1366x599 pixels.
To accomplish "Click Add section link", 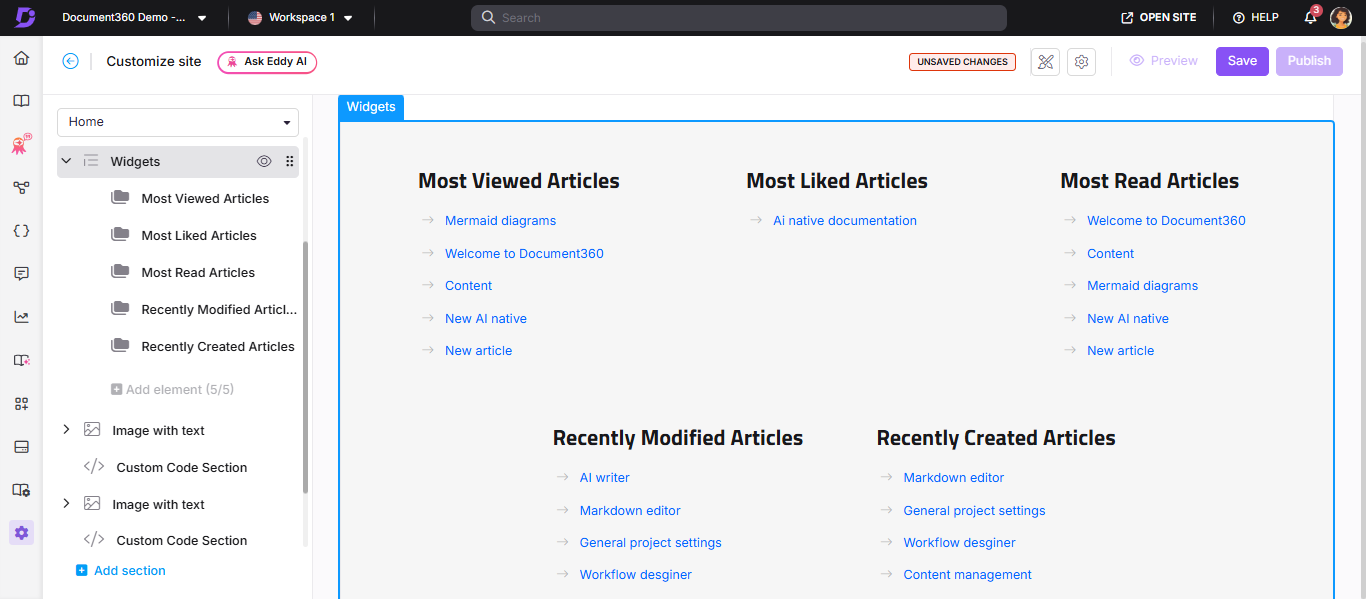I will coord(121,571).
